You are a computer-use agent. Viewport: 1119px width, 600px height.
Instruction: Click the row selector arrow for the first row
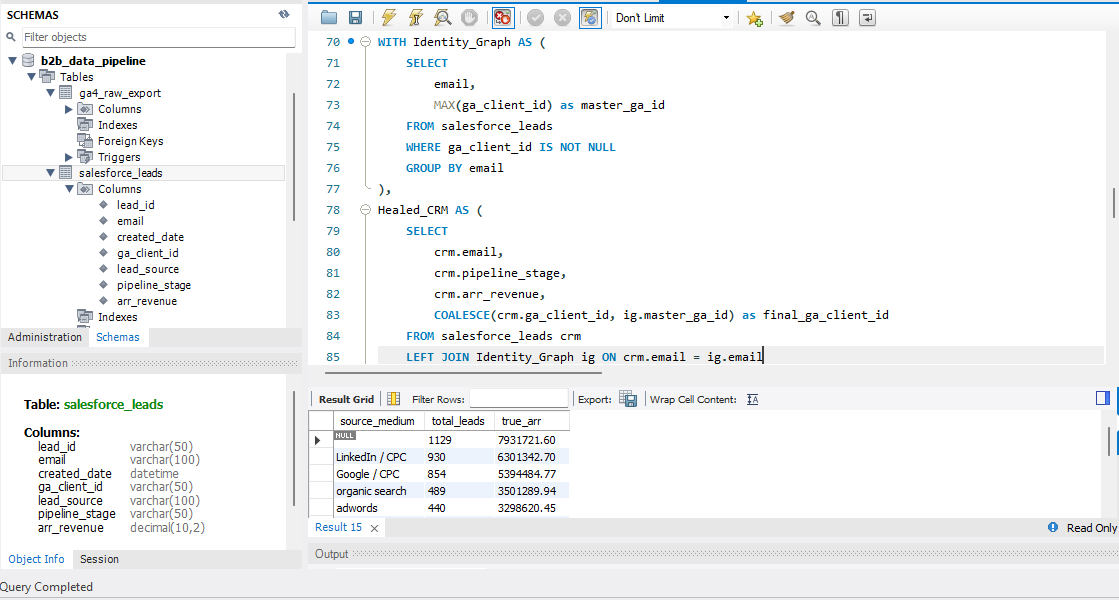(318, 440)
